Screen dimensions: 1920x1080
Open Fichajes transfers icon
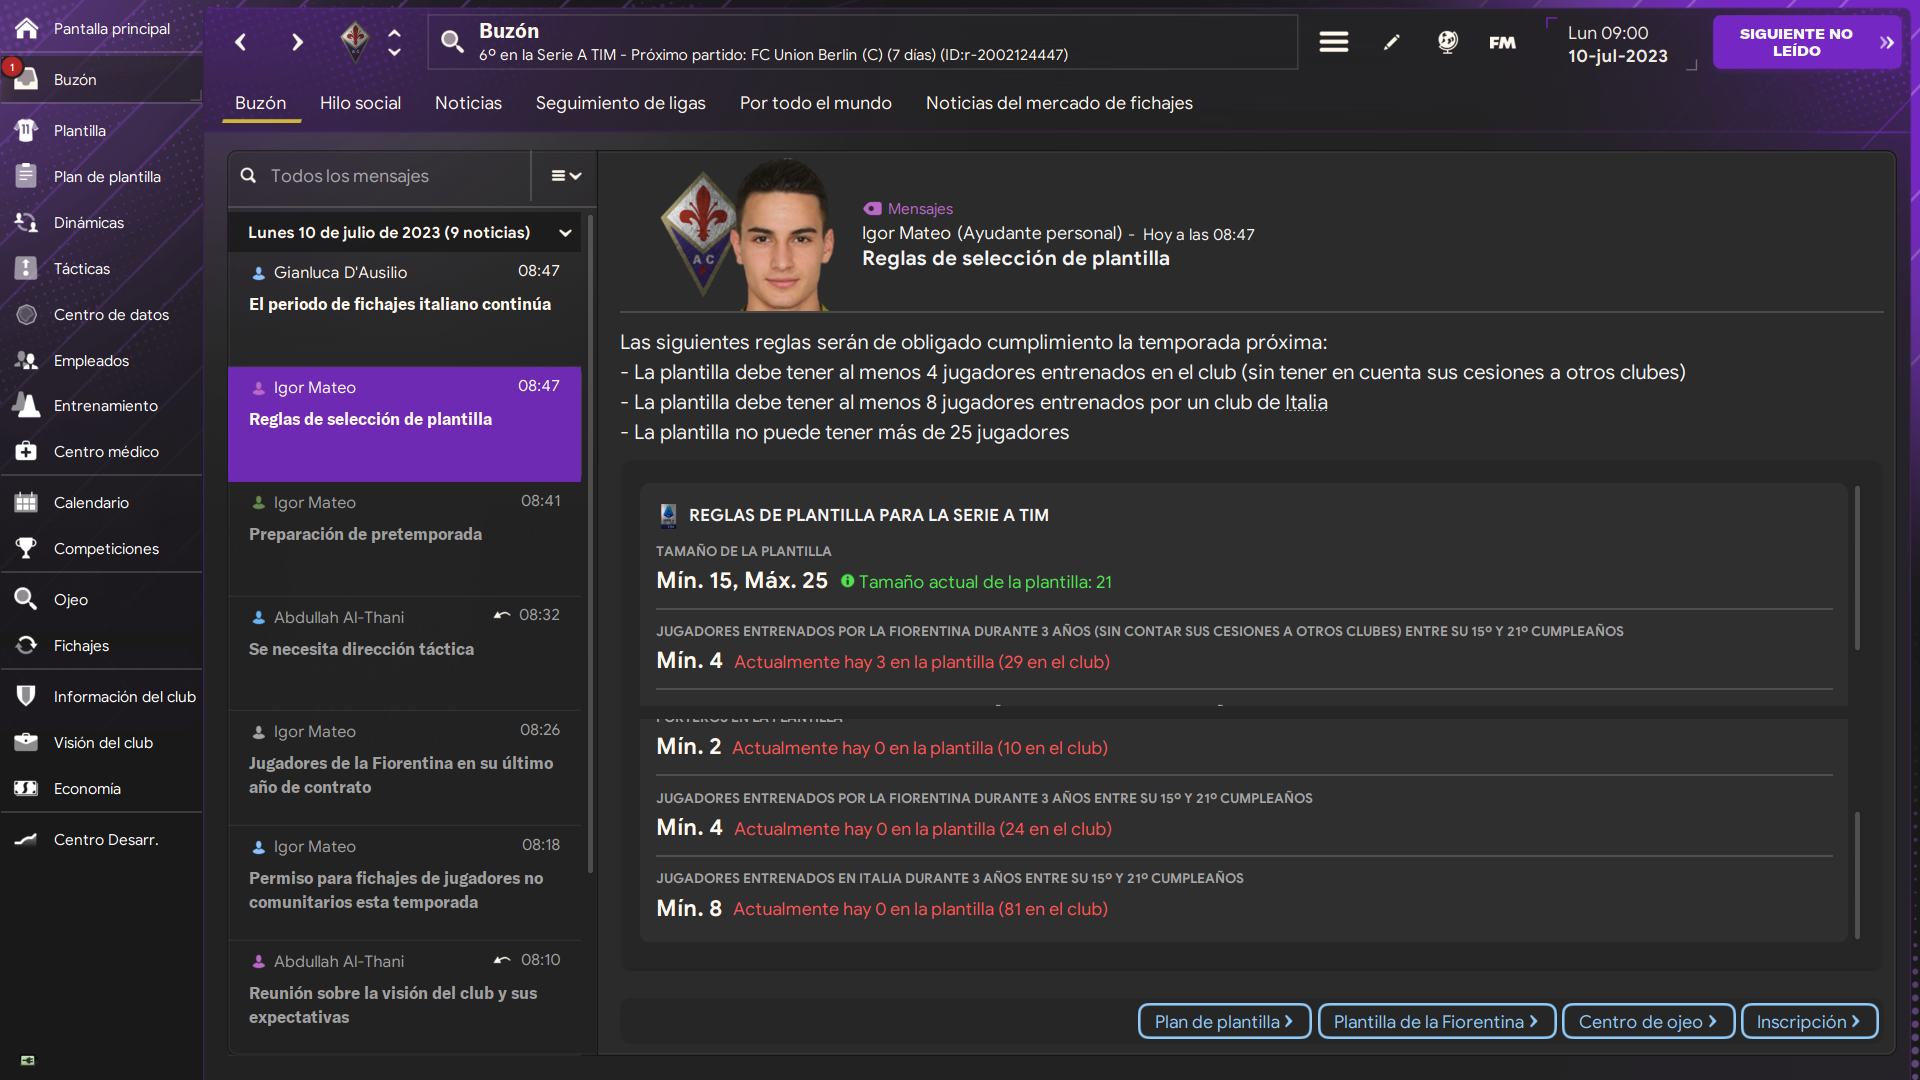tap(27, 645)
